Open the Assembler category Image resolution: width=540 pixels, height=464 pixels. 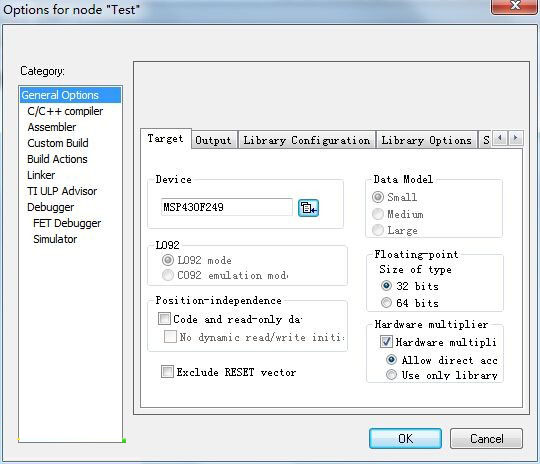pyautogui.click(x=52, y=127)
